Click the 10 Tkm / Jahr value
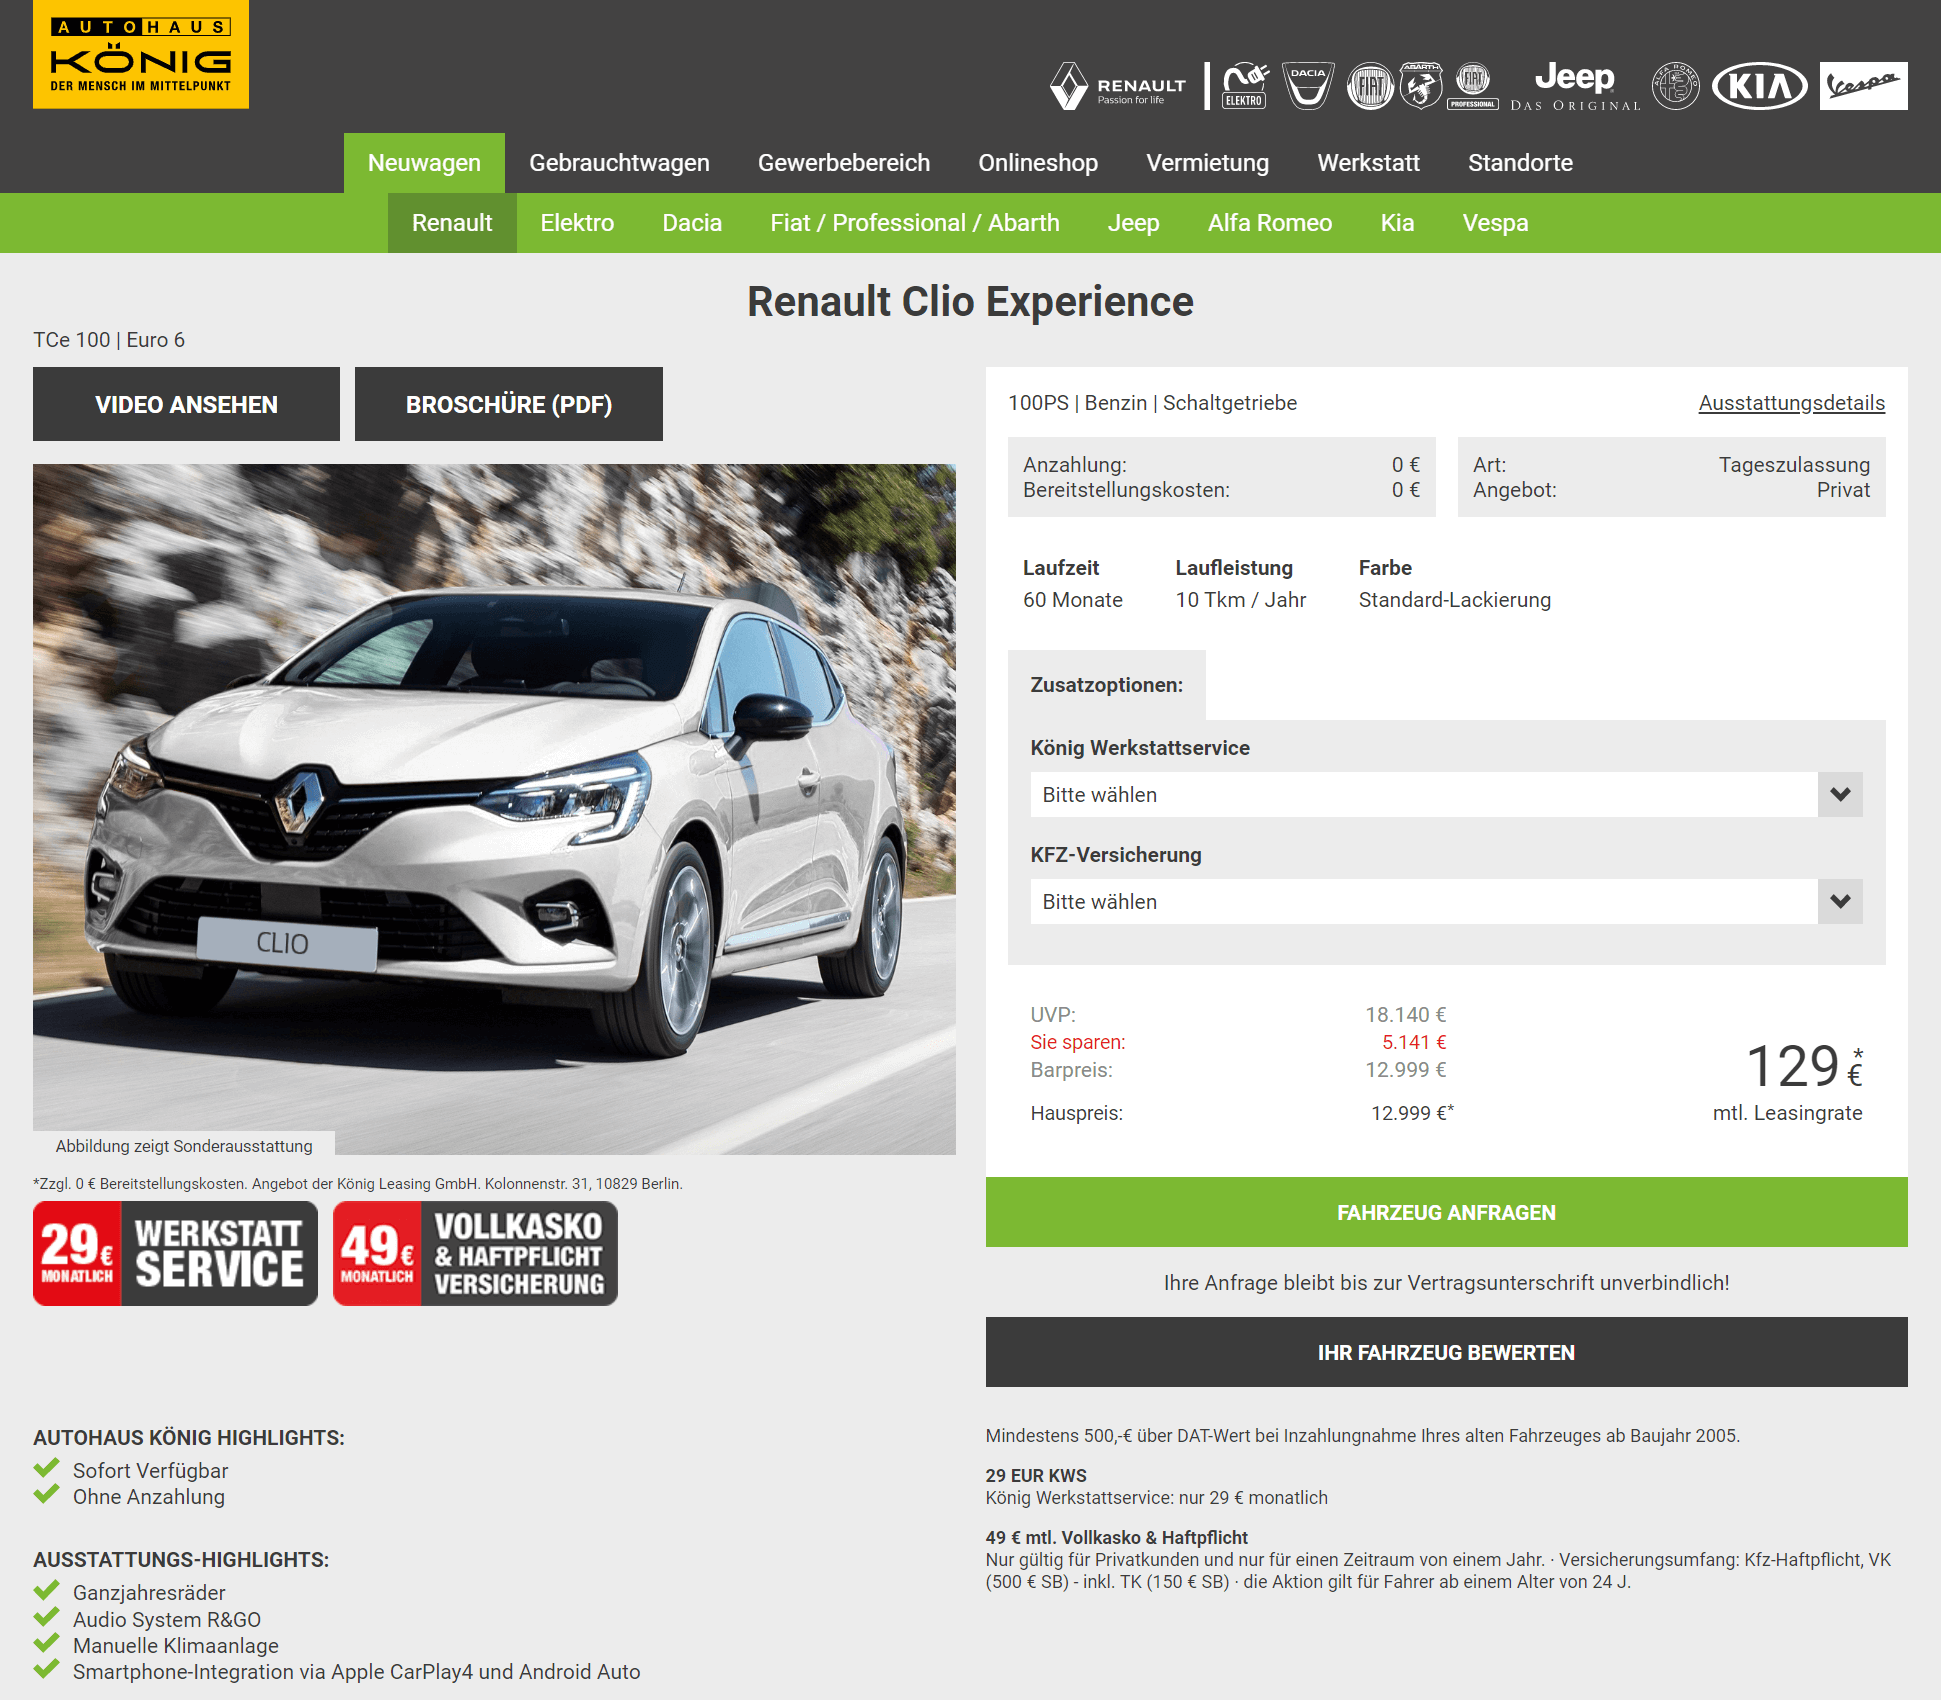Image resolution: width=1941 pixels, height=1700 pixels. click(x=1240, y=600)
